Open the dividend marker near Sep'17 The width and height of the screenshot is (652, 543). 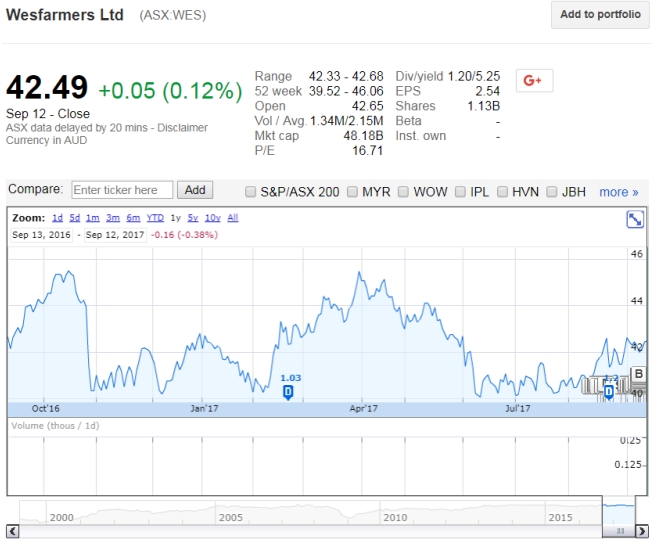pyautogui.click(x=609, y=392)
